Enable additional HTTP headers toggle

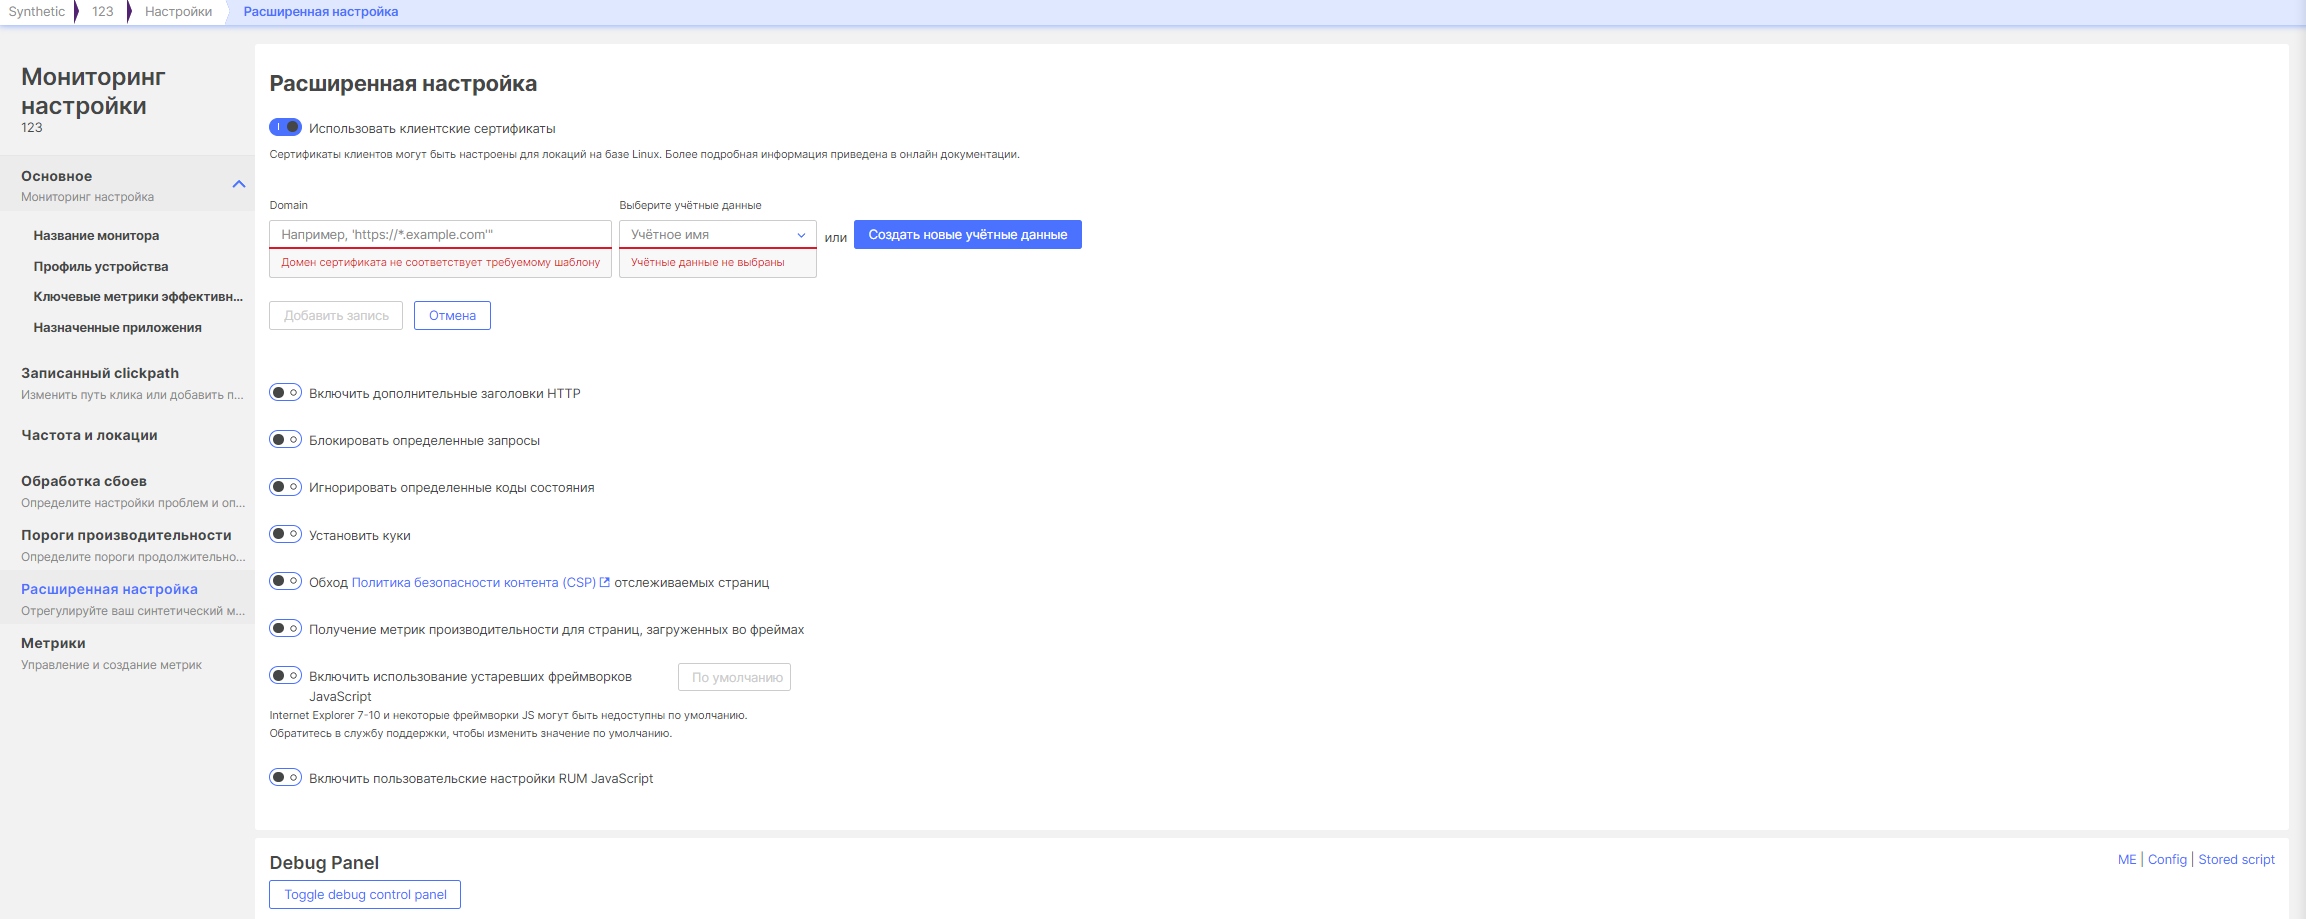click(x=285, y=393)
